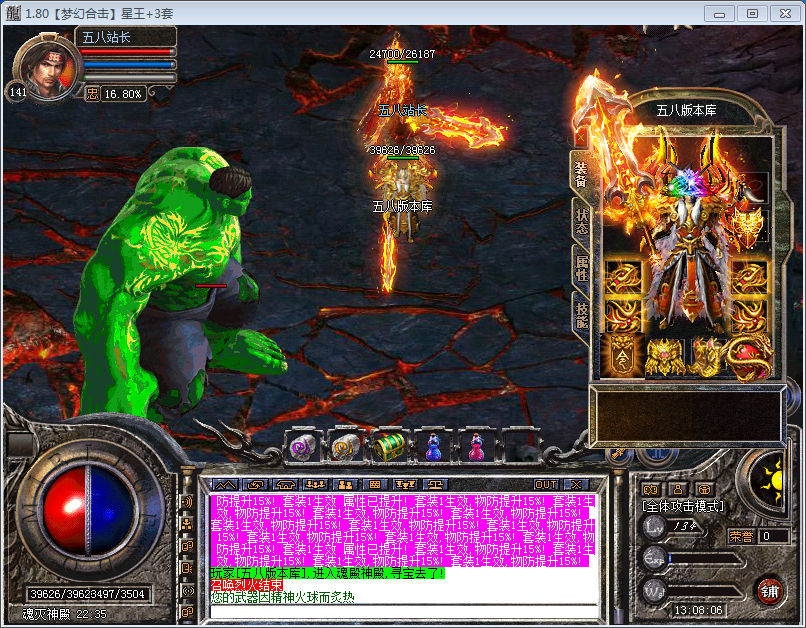Select the upper-left golden bracelet slot

click(x=624, y=278)
